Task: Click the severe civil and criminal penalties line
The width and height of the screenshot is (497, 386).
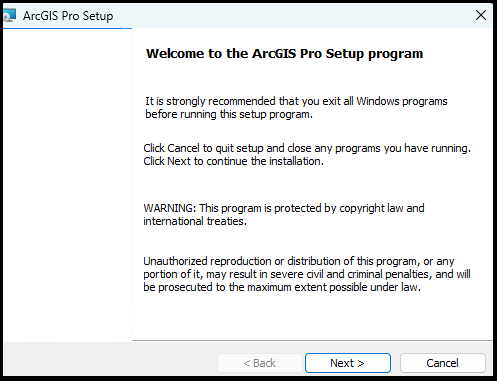Action: pos(307,274)
